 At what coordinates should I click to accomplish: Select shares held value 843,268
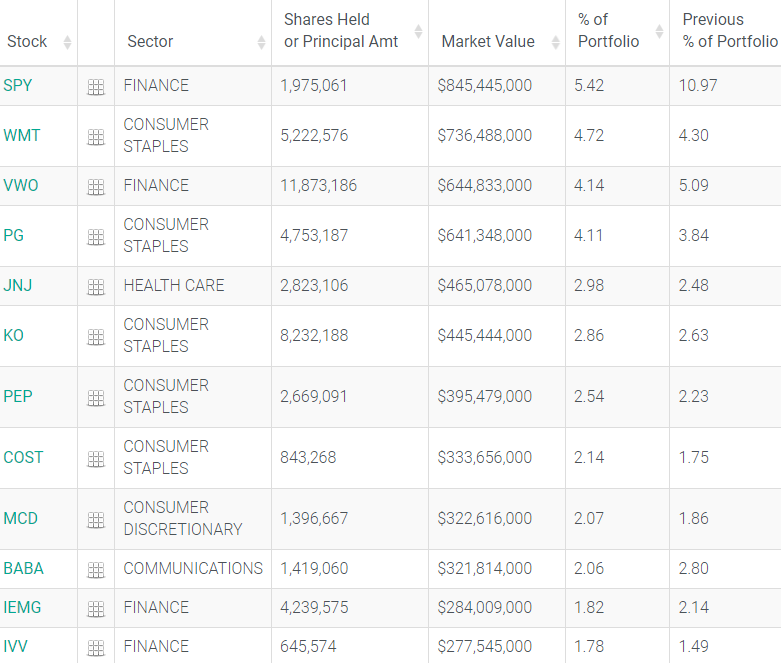pyautogui.click(x=308, y=457)
